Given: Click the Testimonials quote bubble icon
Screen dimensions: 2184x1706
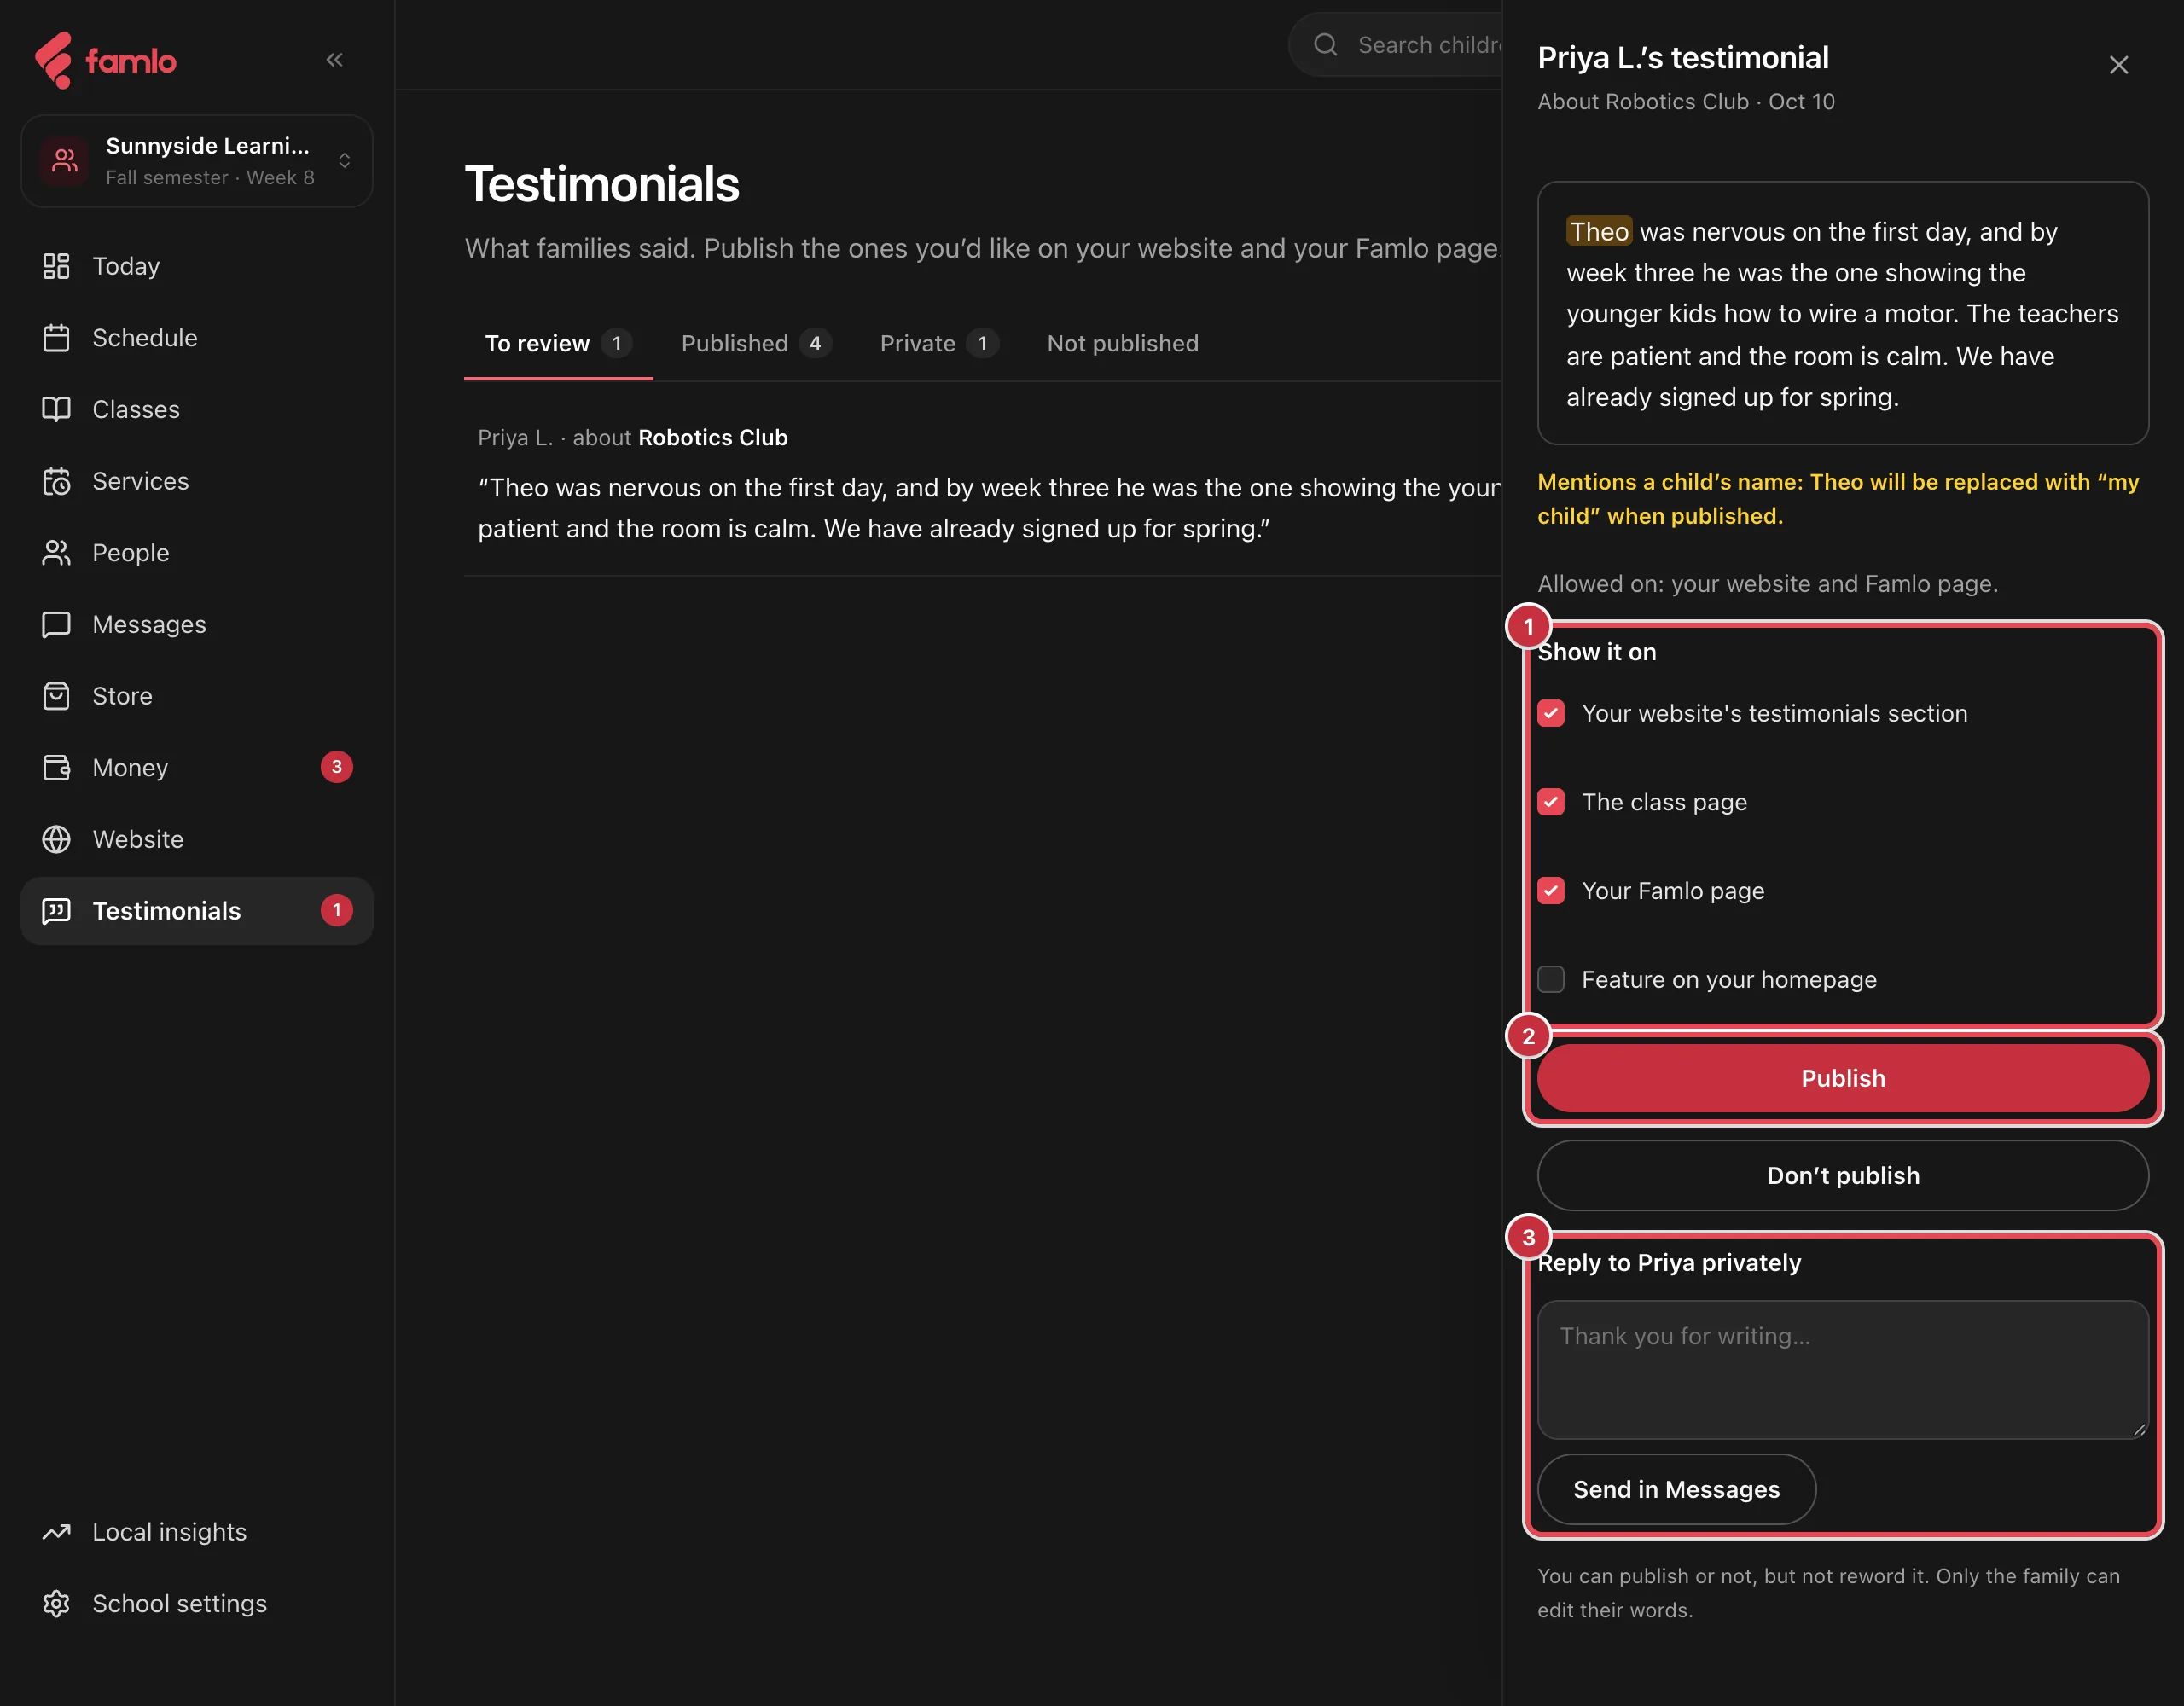Looking at the screenshot, I should [x=56, y=911].
